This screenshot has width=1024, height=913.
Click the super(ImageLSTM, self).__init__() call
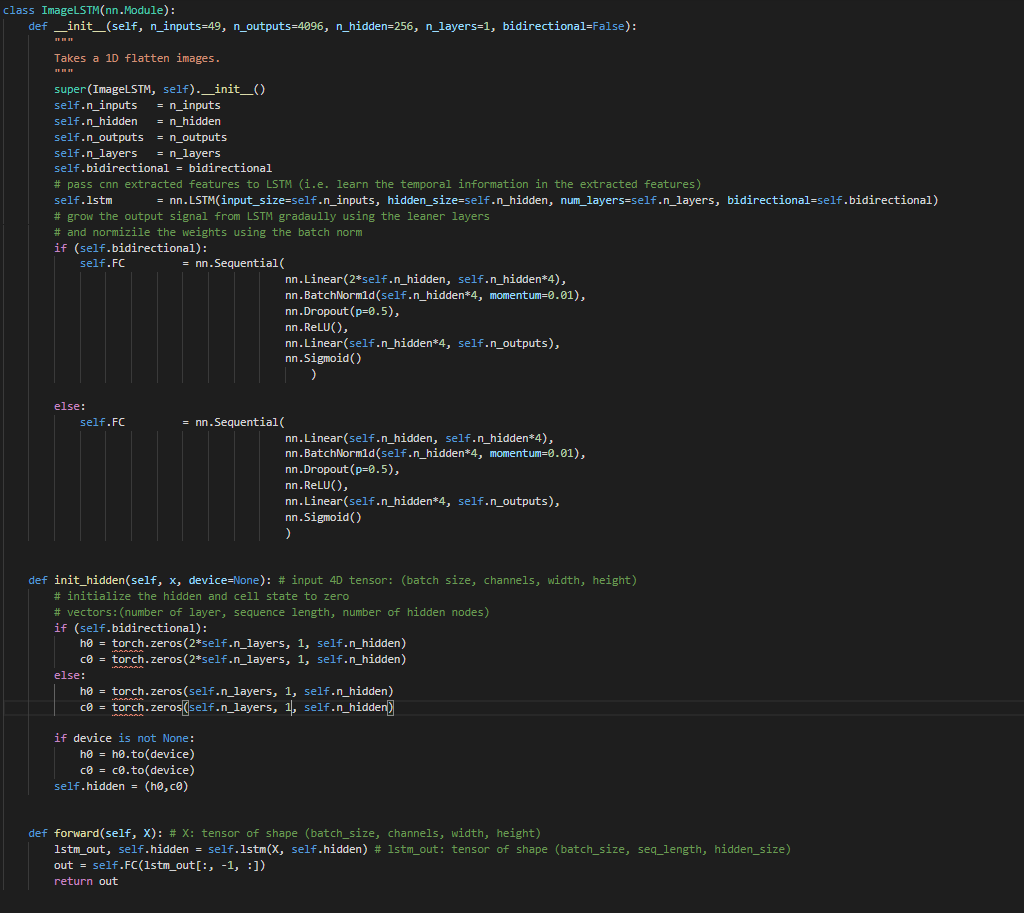(159, 89)
